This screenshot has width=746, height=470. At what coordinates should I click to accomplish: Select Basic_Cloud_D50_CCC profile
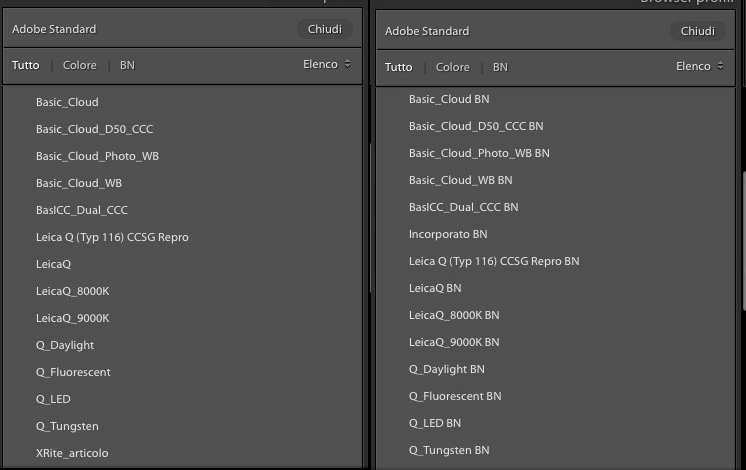point(94,129)
